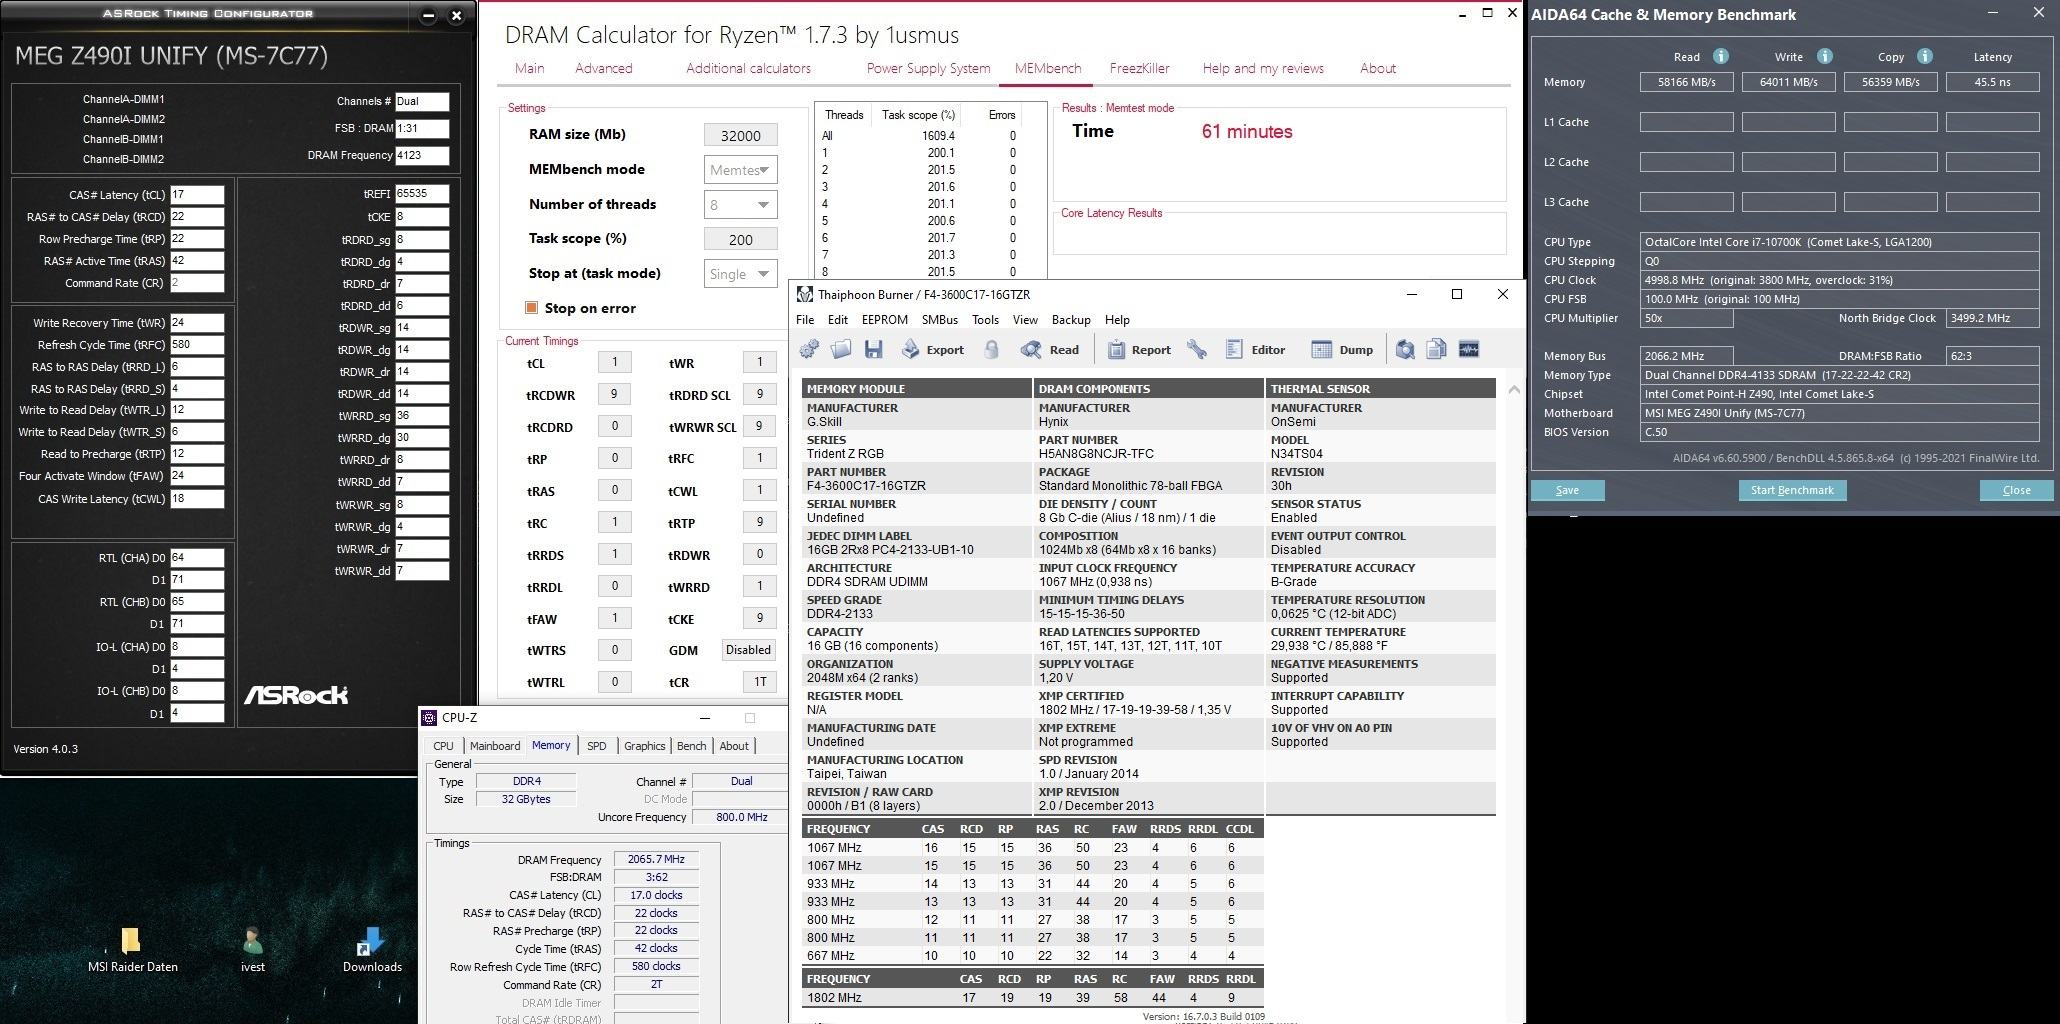This screenshot has height=1024, width=2060.
Task: Click part number F4-3600C17-16GTZR in Memory Module
Action: 866,486
